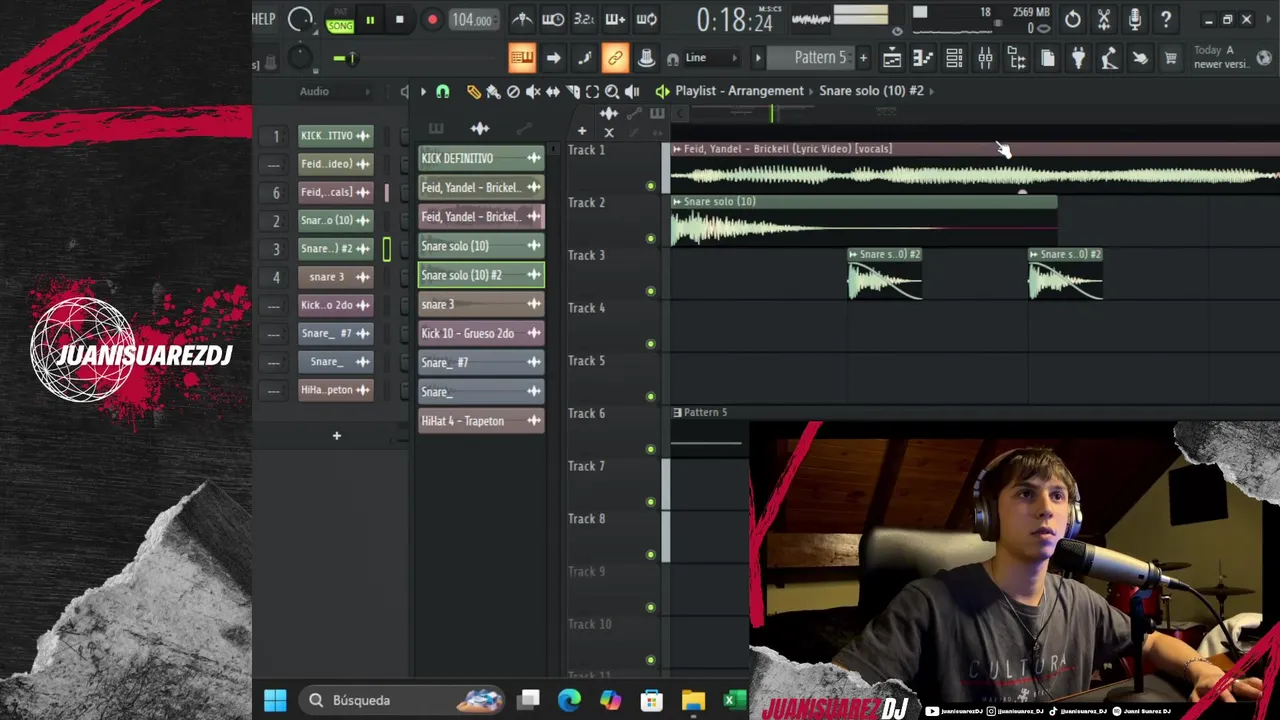
Task: Click the undo history circular arrow icon
Action: click(x=1072, y=19)
